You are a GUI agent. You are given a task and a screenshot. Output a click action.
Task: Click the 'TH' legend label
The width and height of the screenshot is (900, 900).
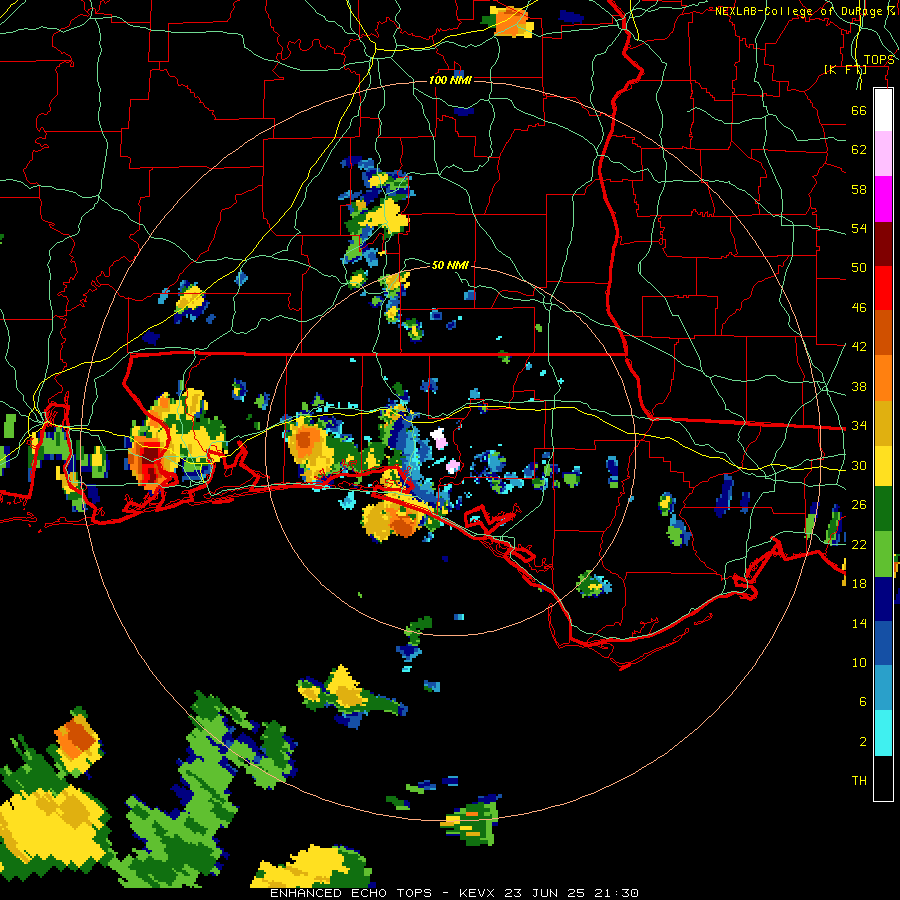pyautogui.click(x=859, y=781)
